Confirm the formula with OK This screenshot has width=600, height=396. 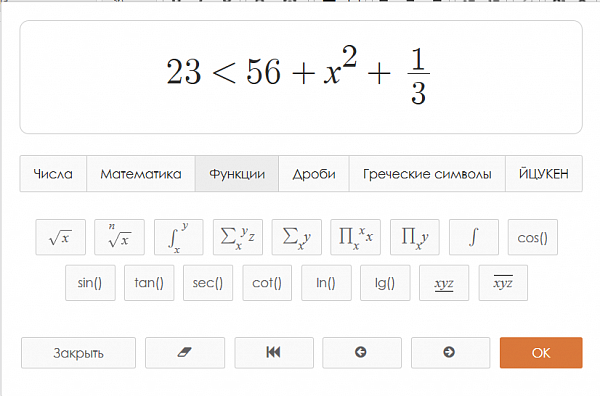point(541,353)
